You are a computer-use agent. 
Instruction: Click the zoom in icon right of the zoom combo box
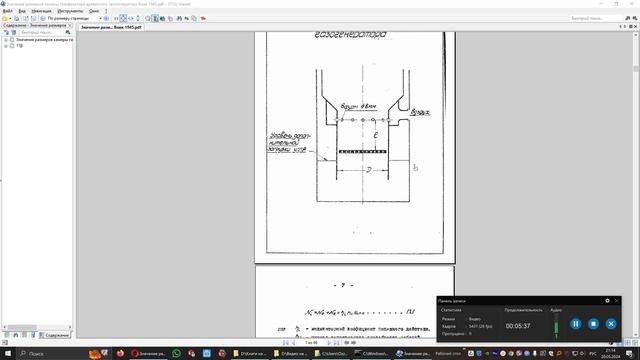point(106,18)
